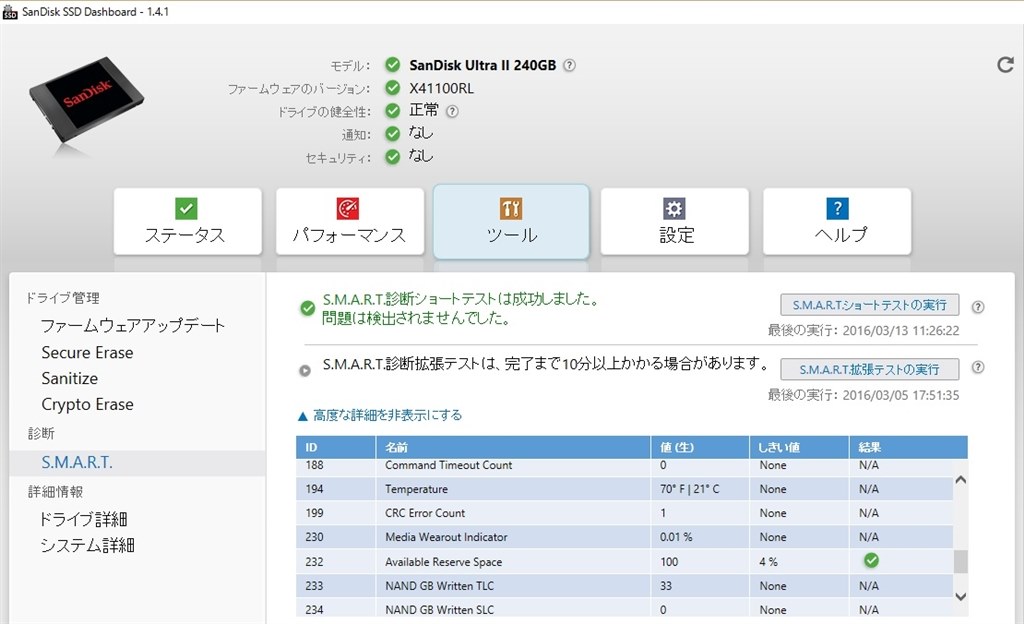The image size is (1024, 624).
Task: Click the green checkmark icon on ステータス tab
Action: pyautogui.click(x=186, y=208)
